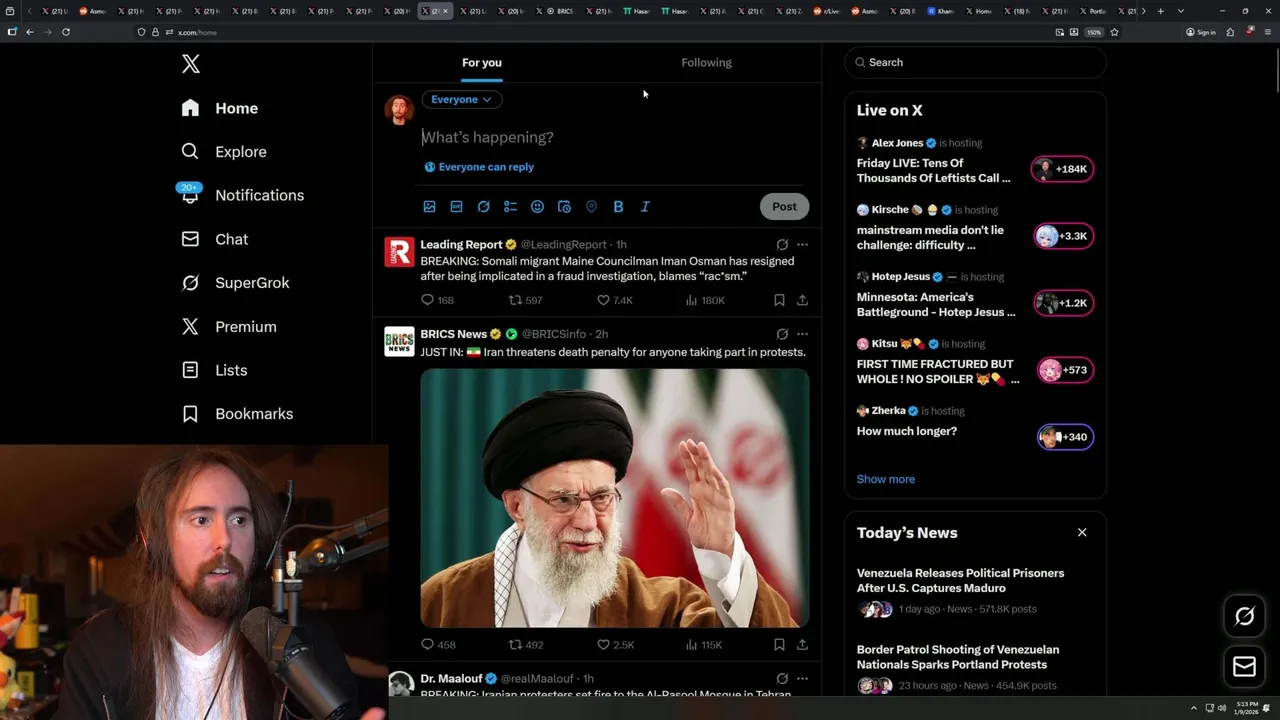Expand the Everyone audience dropdown
1280x720 pixels.
461,99
